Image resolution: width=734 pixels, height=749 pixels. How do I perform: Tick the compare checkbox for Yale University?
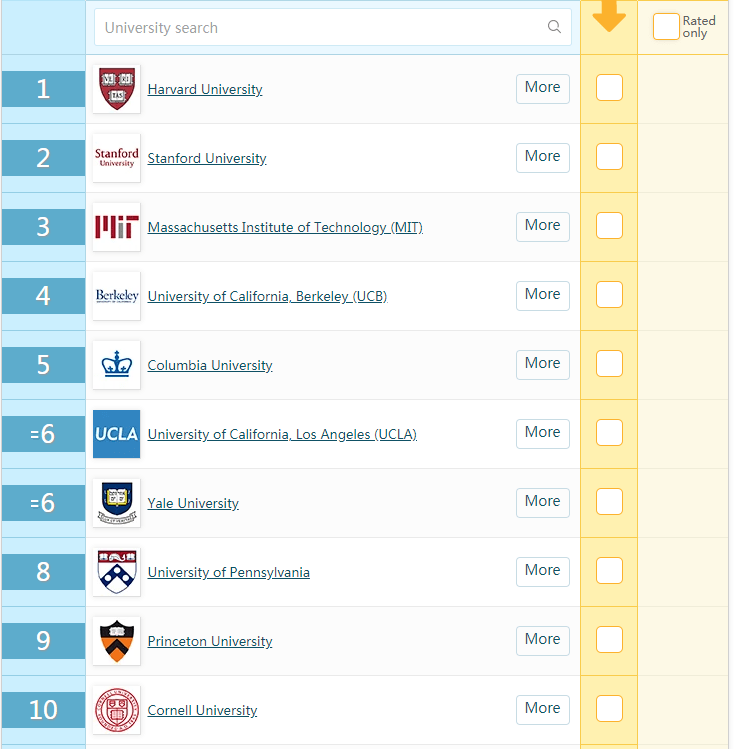pyautogui.click(x=609, y=502)
